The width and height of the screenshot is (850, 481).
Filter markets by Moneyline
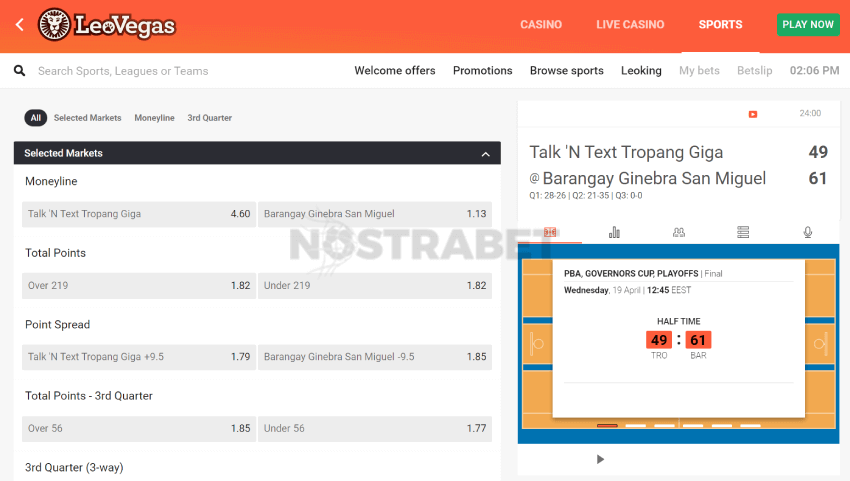(x=154, y=118)
